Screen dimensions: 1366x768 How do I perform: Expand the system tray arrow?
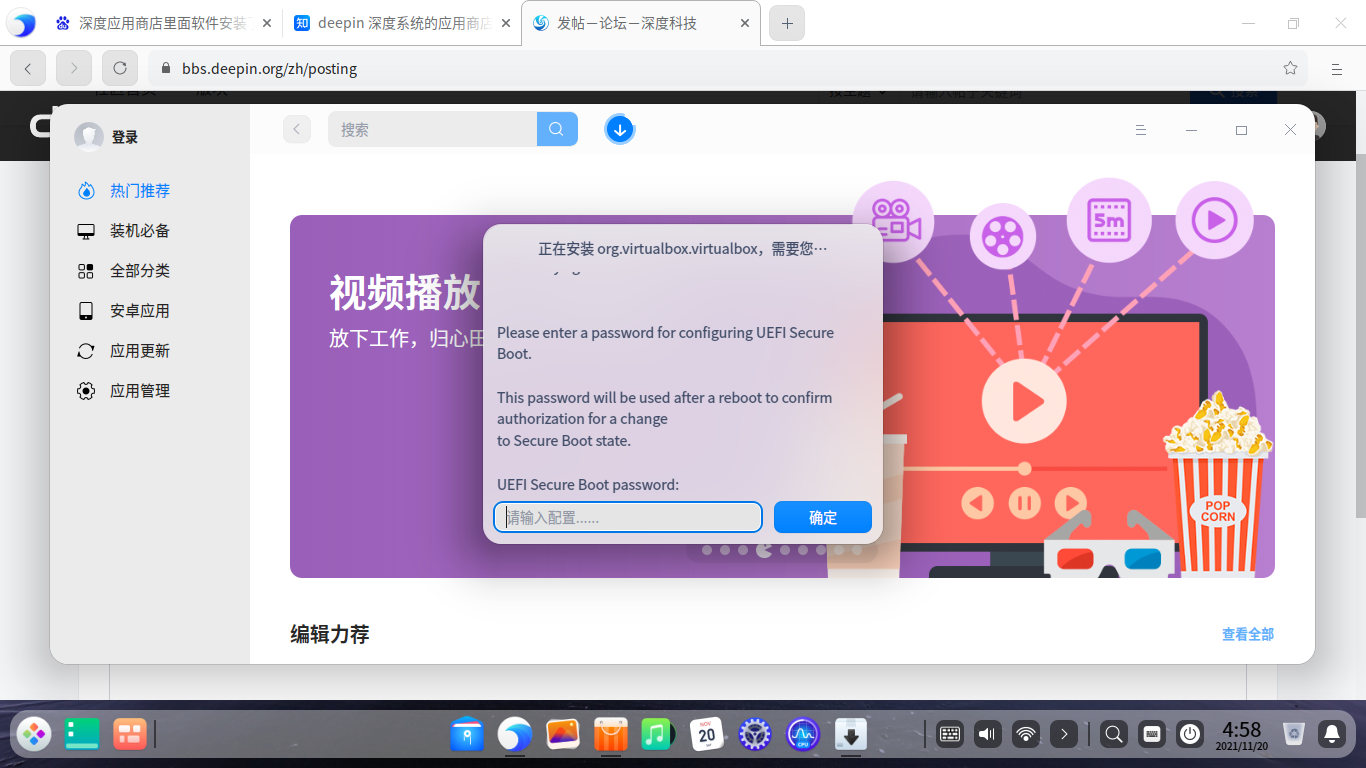pos(1064,734)
